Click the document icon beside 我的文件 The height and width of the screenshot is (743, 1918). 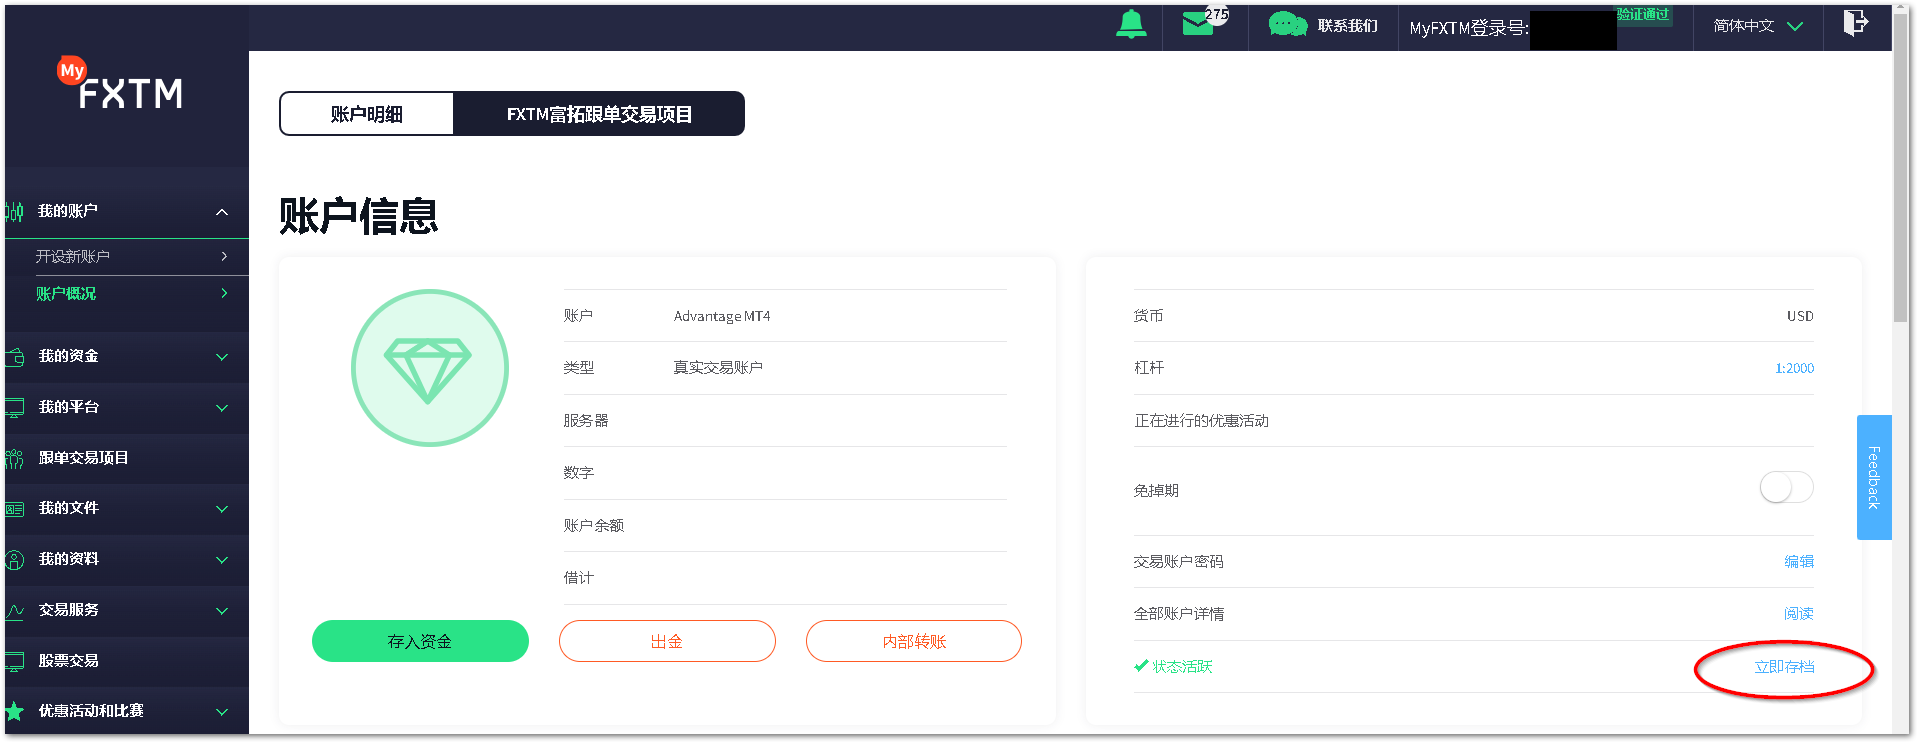point(14,509)
